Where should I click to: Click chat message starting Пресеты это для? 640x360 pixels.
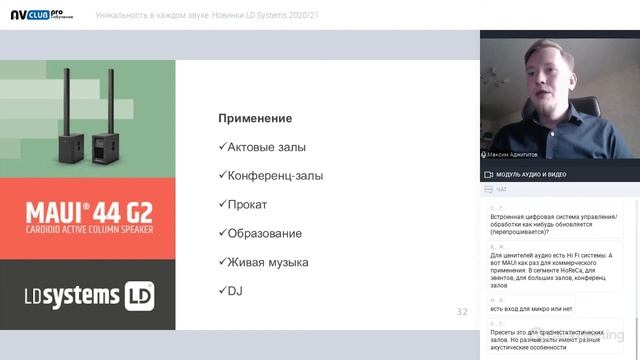[555, 337]
